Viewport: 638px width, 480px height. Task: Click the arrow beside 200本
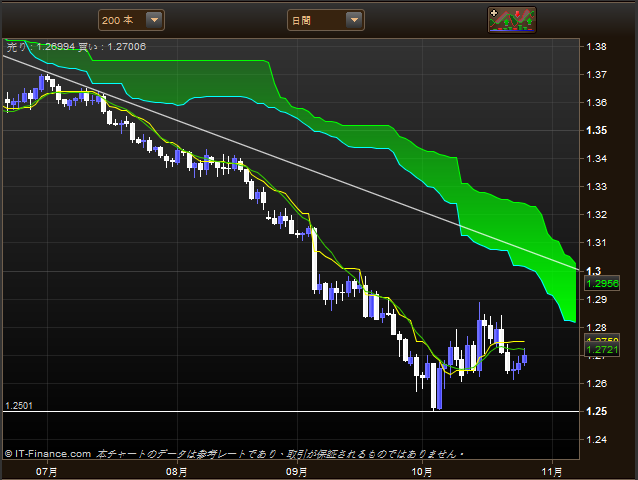tap(154, 20)
